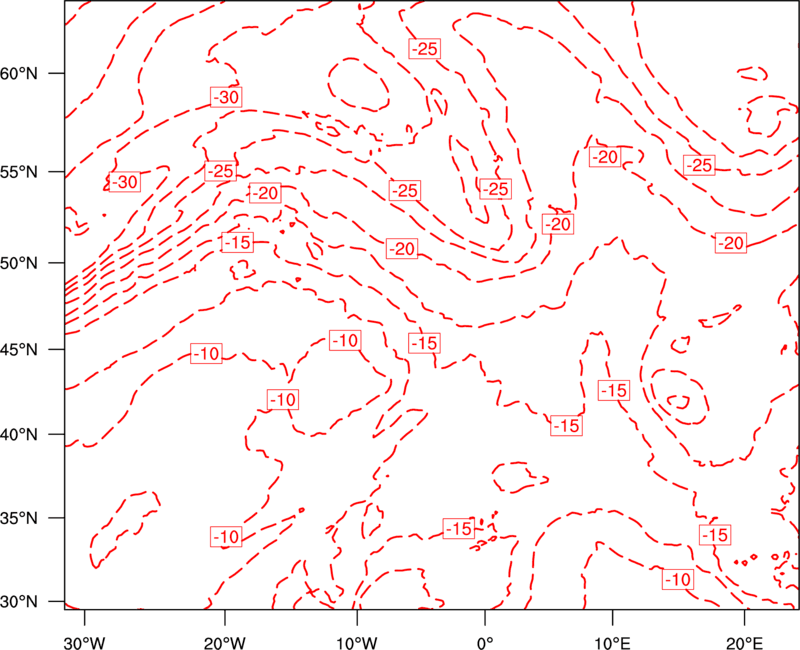Select the 0° longitude axis label
The height and width of the screenshot is (650, 800).
click(485, 642)
